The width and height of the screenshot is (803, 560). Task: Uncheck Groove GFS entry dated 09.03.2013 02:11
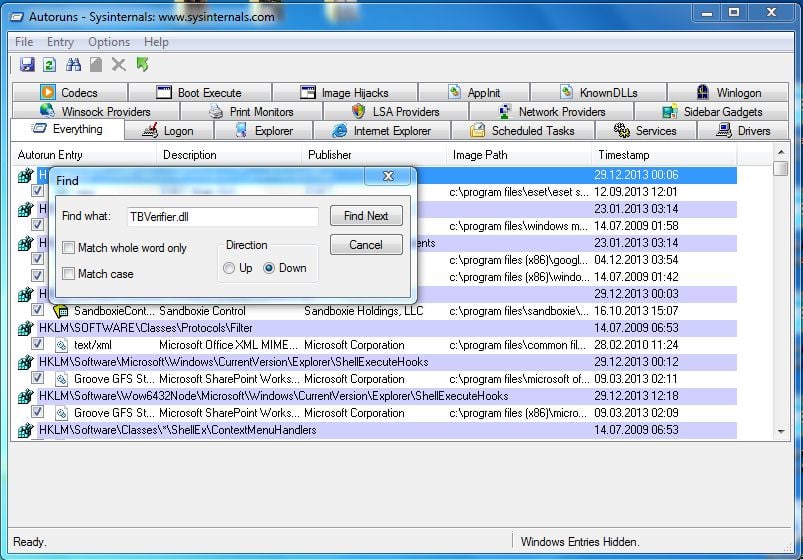click(37, 378)
